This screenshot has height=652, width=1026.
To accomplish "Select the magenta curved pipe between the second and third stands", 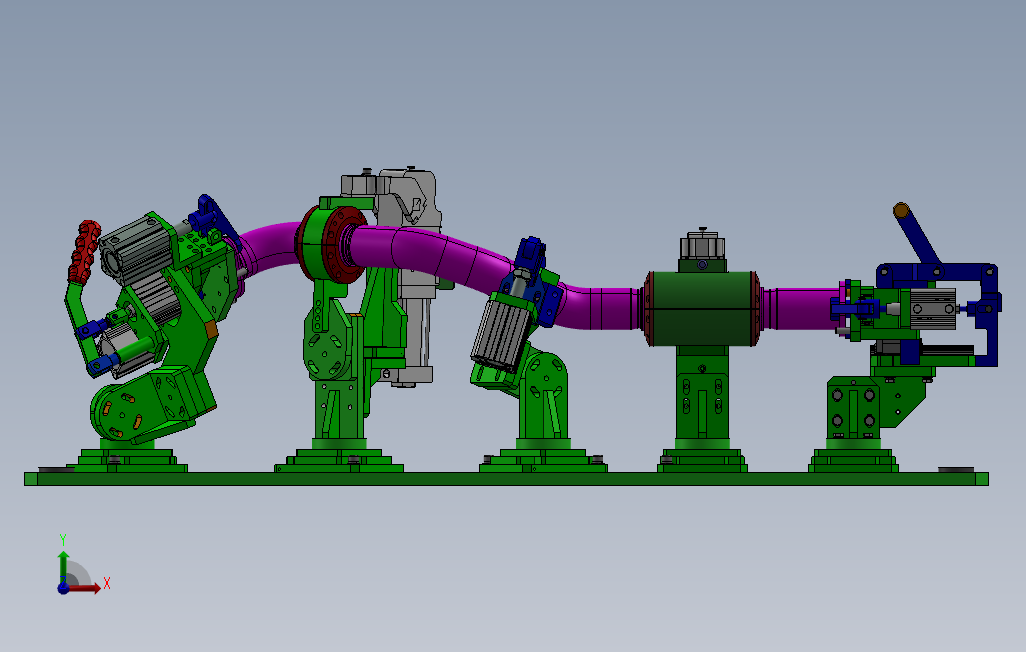I will click(432, 257).
